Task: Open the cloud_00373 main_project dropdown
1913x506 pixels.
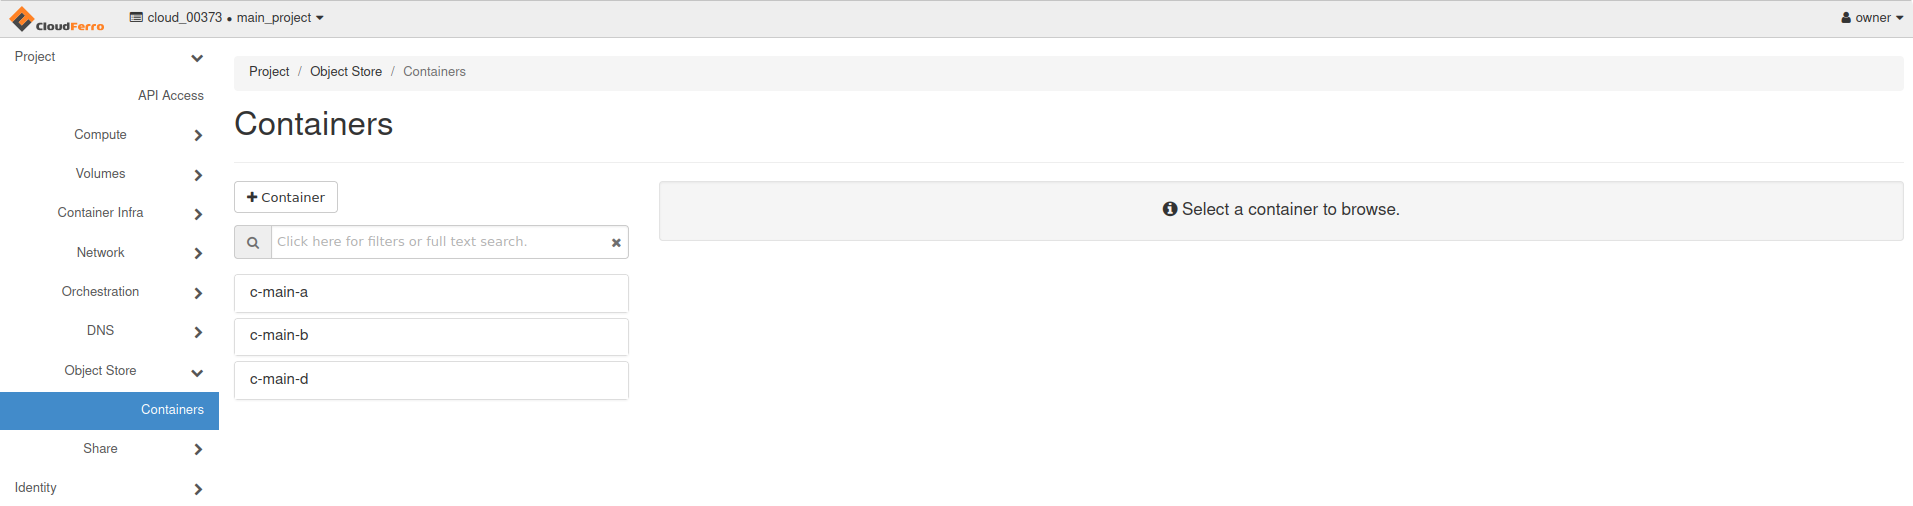Action: pos(227,18)
